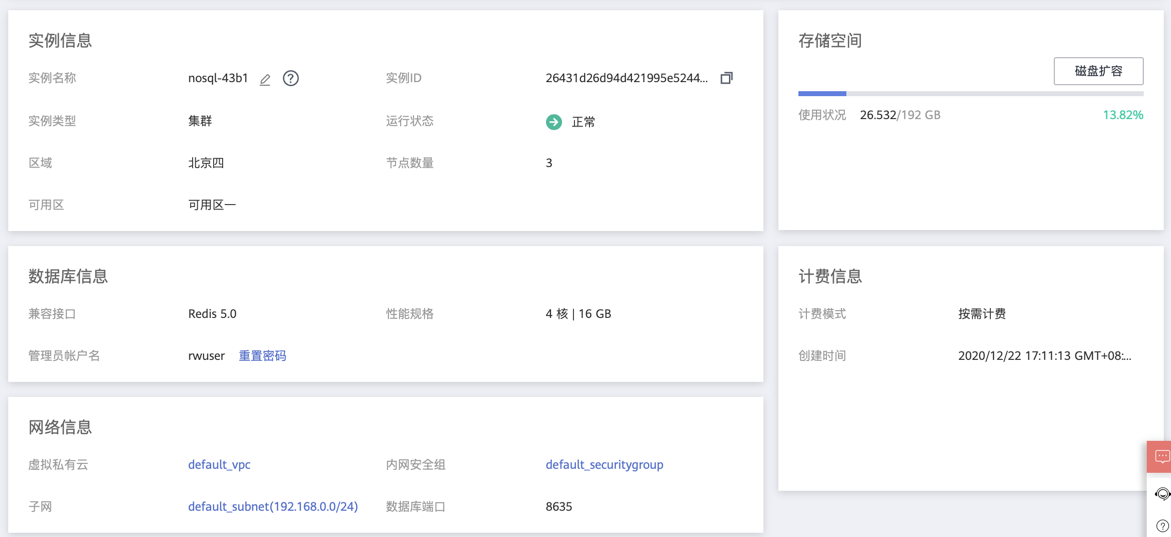Image resolution: width=1171 pixels, height=537 pixels.
Task: Click the 13.82% usage percentage
Action: point(1122,115)
